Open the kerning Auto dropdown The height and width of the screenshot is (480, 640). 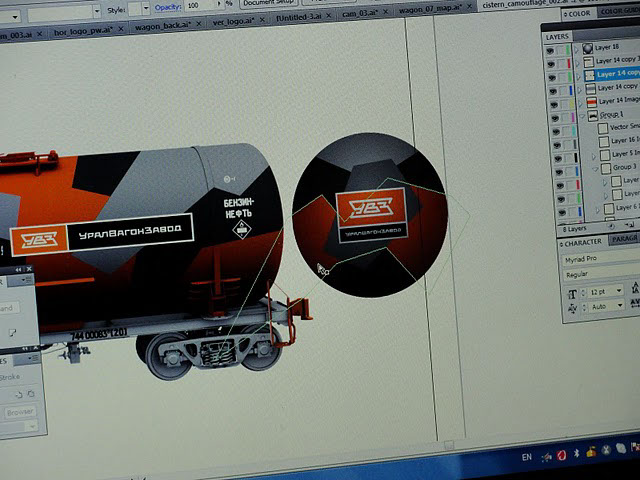[620, 305]
